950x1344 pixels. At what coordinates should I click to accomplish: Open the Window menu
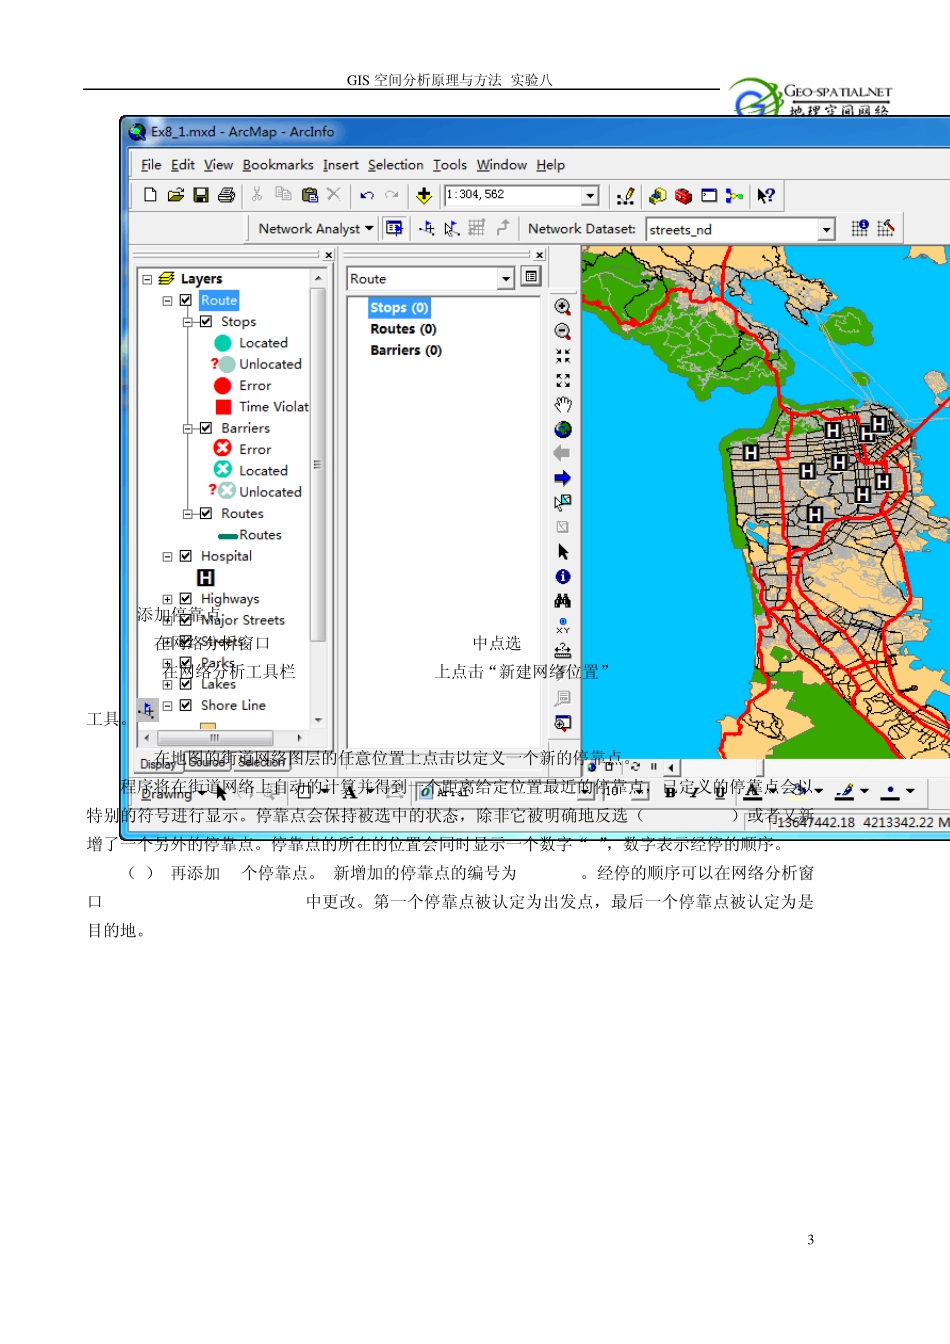pos(502,165)
